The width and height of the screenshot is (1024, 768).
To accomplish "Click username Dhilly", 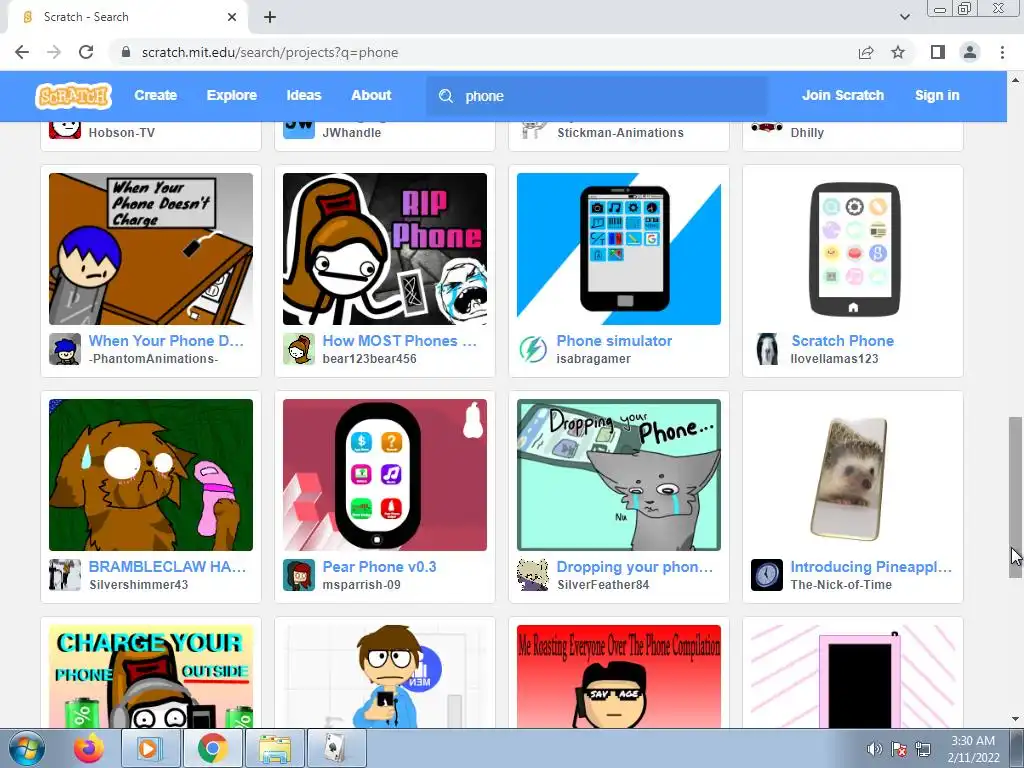I will click(x=807, y=133).
